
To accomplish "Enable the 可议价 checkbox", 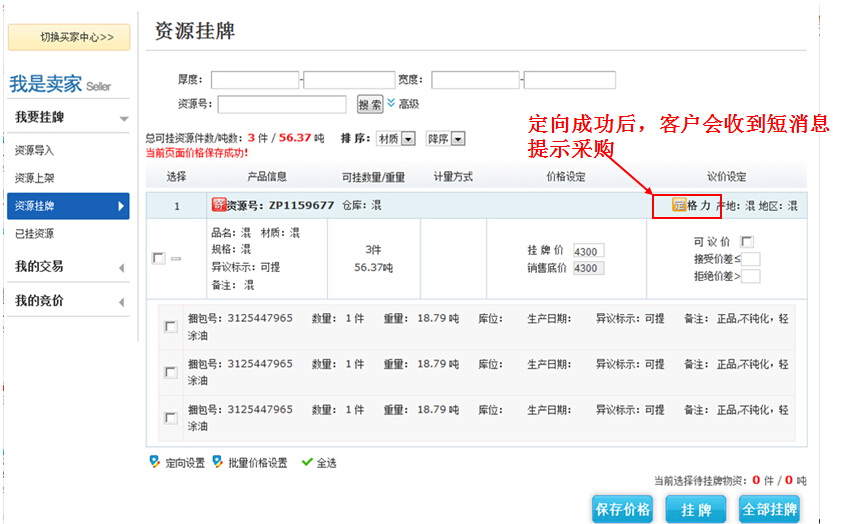I will [747, 242].
